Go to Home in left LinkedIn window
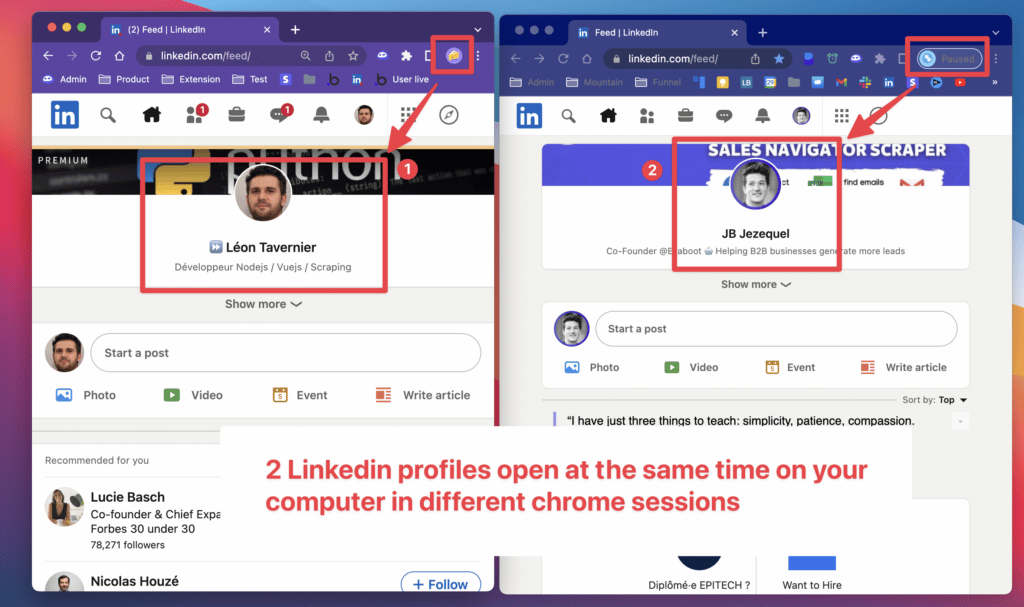The height and width of the screenshot is (607, 1024). (x=152, y=115)
